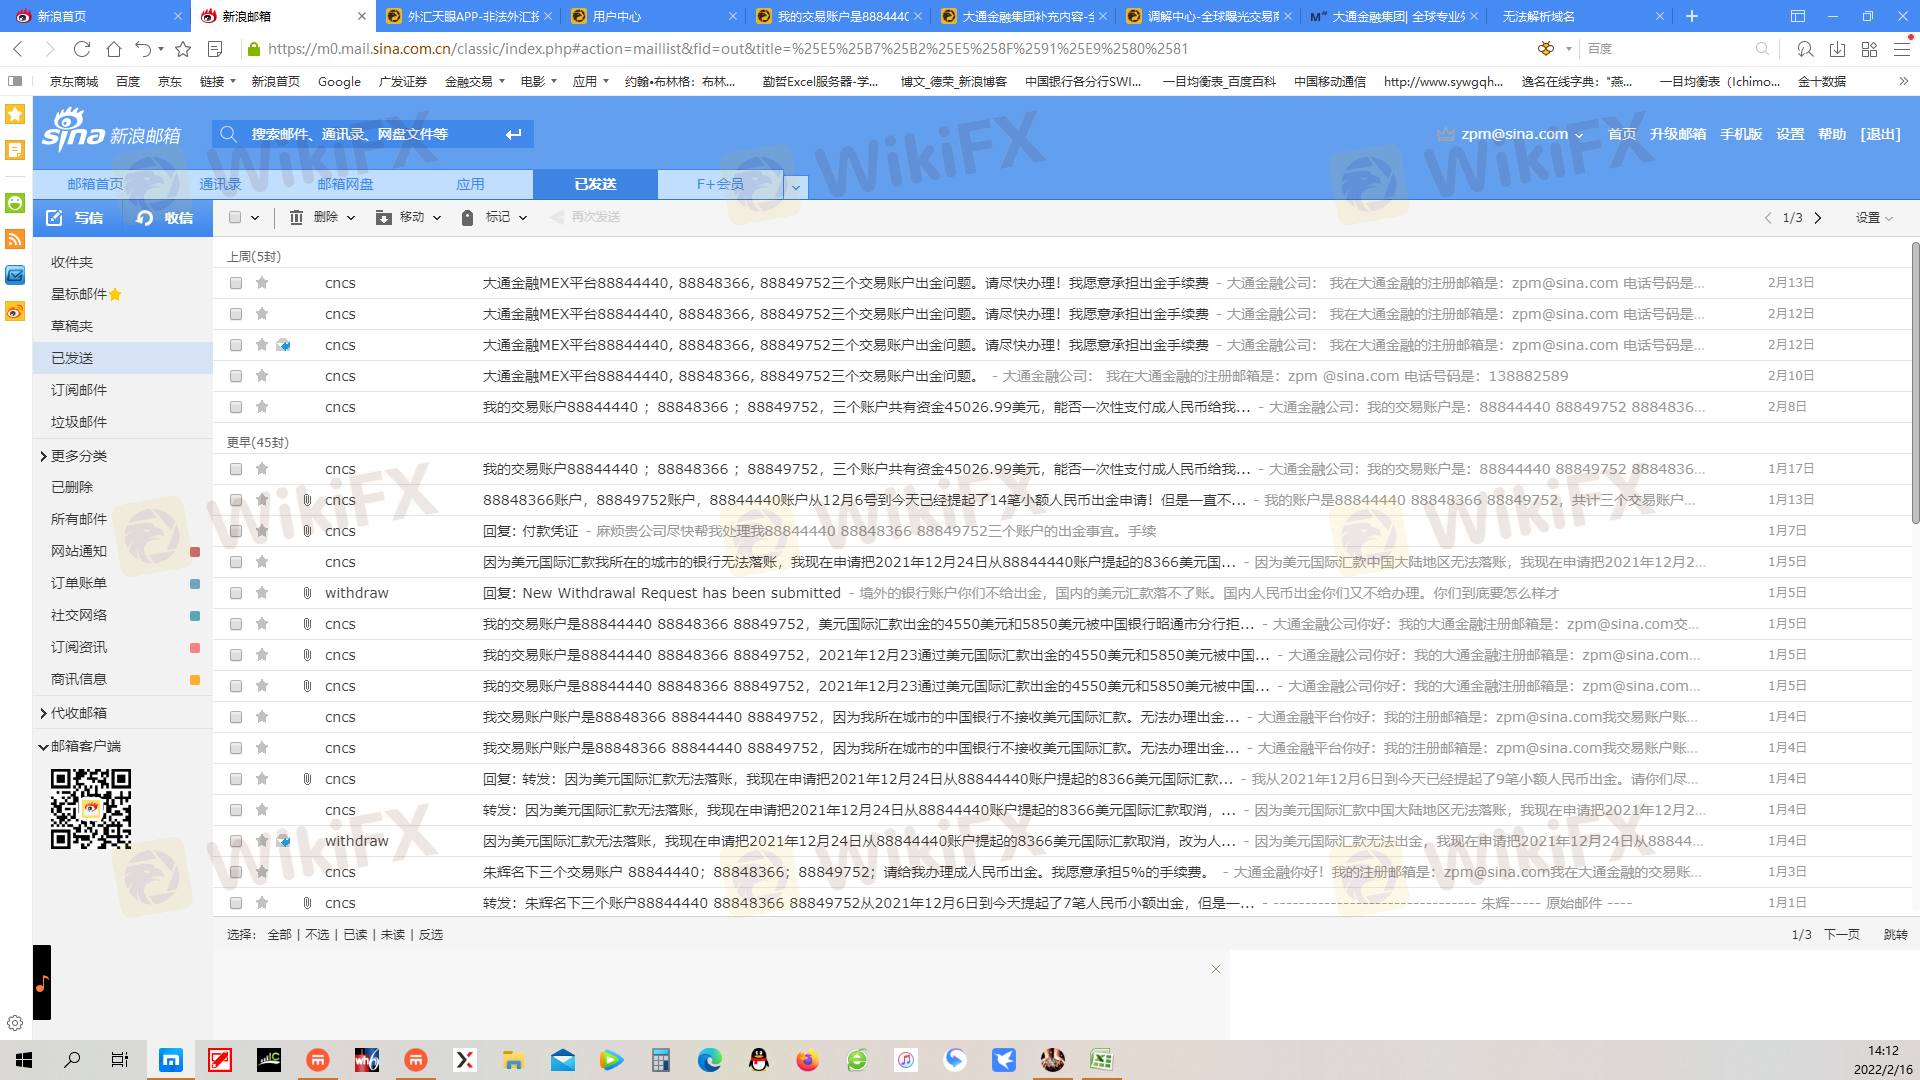
Task: Open QQ penguin in taskbar
Action: click(x=759, y=1060)
